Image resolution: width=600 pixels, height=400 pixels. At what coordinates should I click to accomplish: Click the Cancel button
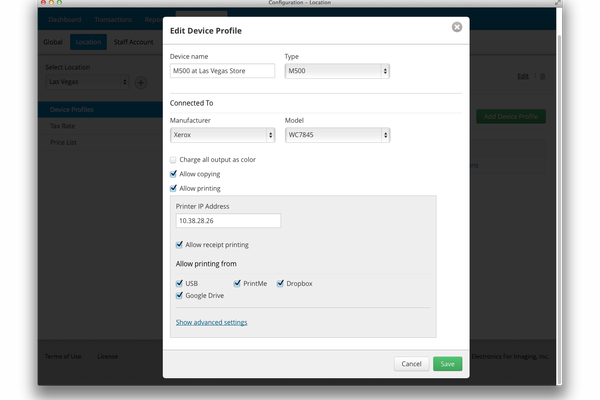[411, 364]
